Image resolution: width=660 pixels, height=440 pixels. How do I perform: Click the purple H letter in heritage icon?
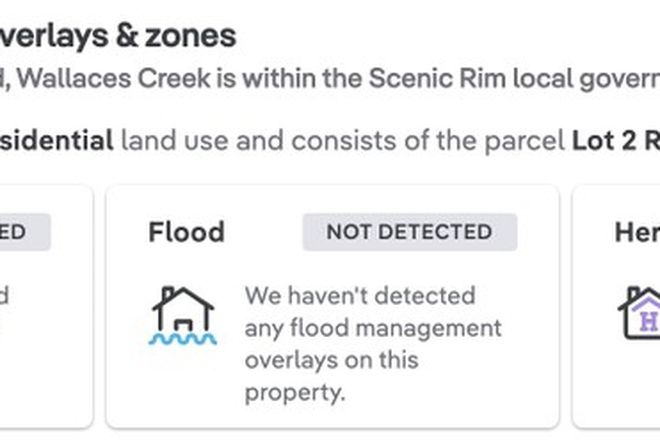[x=648, y=322]
